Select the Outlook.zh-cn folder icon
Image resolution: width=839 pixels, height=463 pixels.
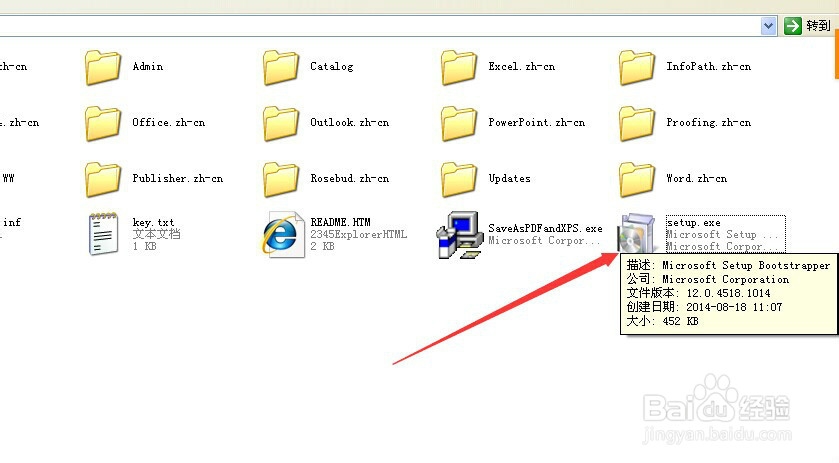coord(280,124)
